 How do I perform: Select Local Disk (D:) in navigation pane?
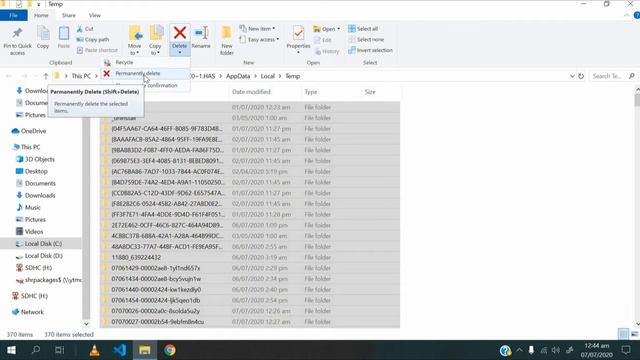point(44,256)
